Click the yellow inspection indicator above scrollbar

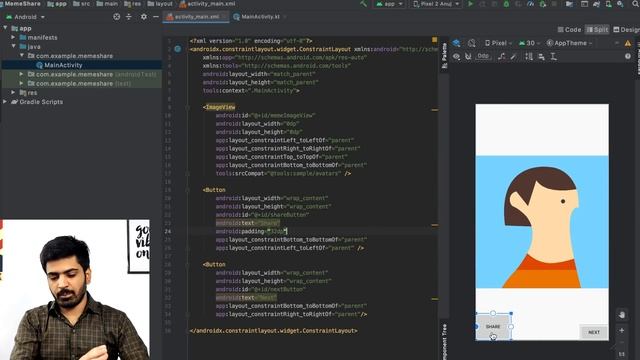pos(434,40)
